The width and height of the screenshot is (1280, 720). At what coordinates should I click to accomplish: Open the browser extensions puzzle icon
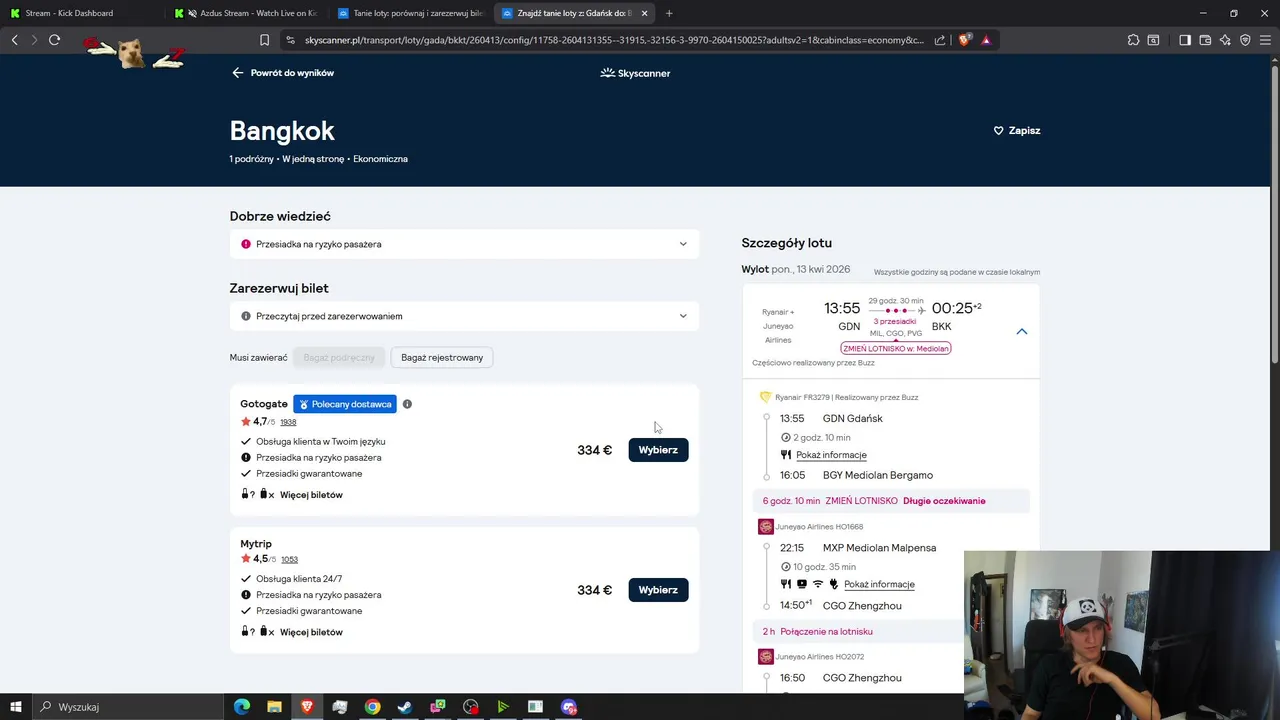(x=1133, y=40)
